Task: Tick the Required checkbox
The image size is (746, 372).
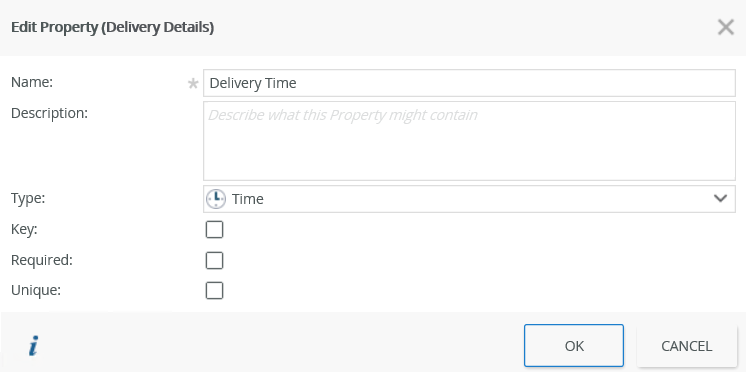Action: coord(214,261)
